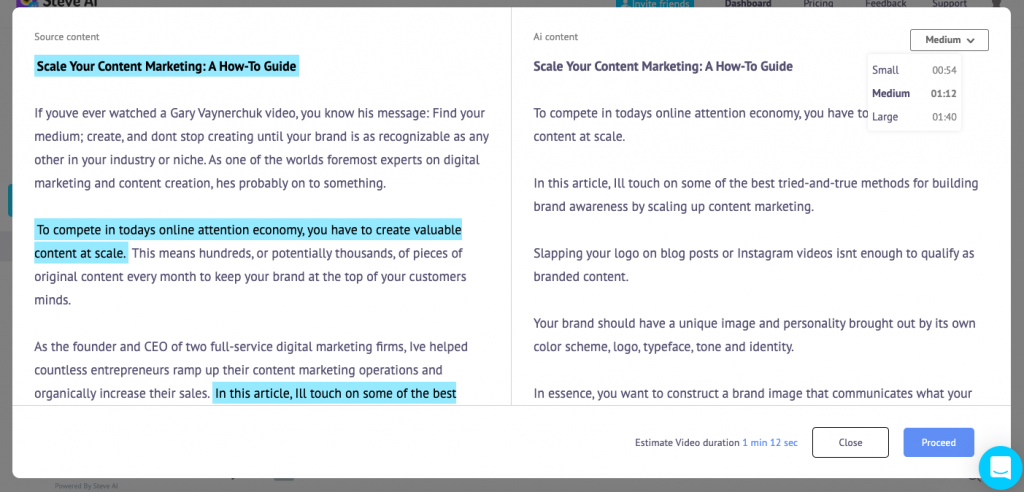Screen dimensions: 1024x492
Task: Click the 'As the founder and CEO' paragraph
Action: (x=251, y=370)
